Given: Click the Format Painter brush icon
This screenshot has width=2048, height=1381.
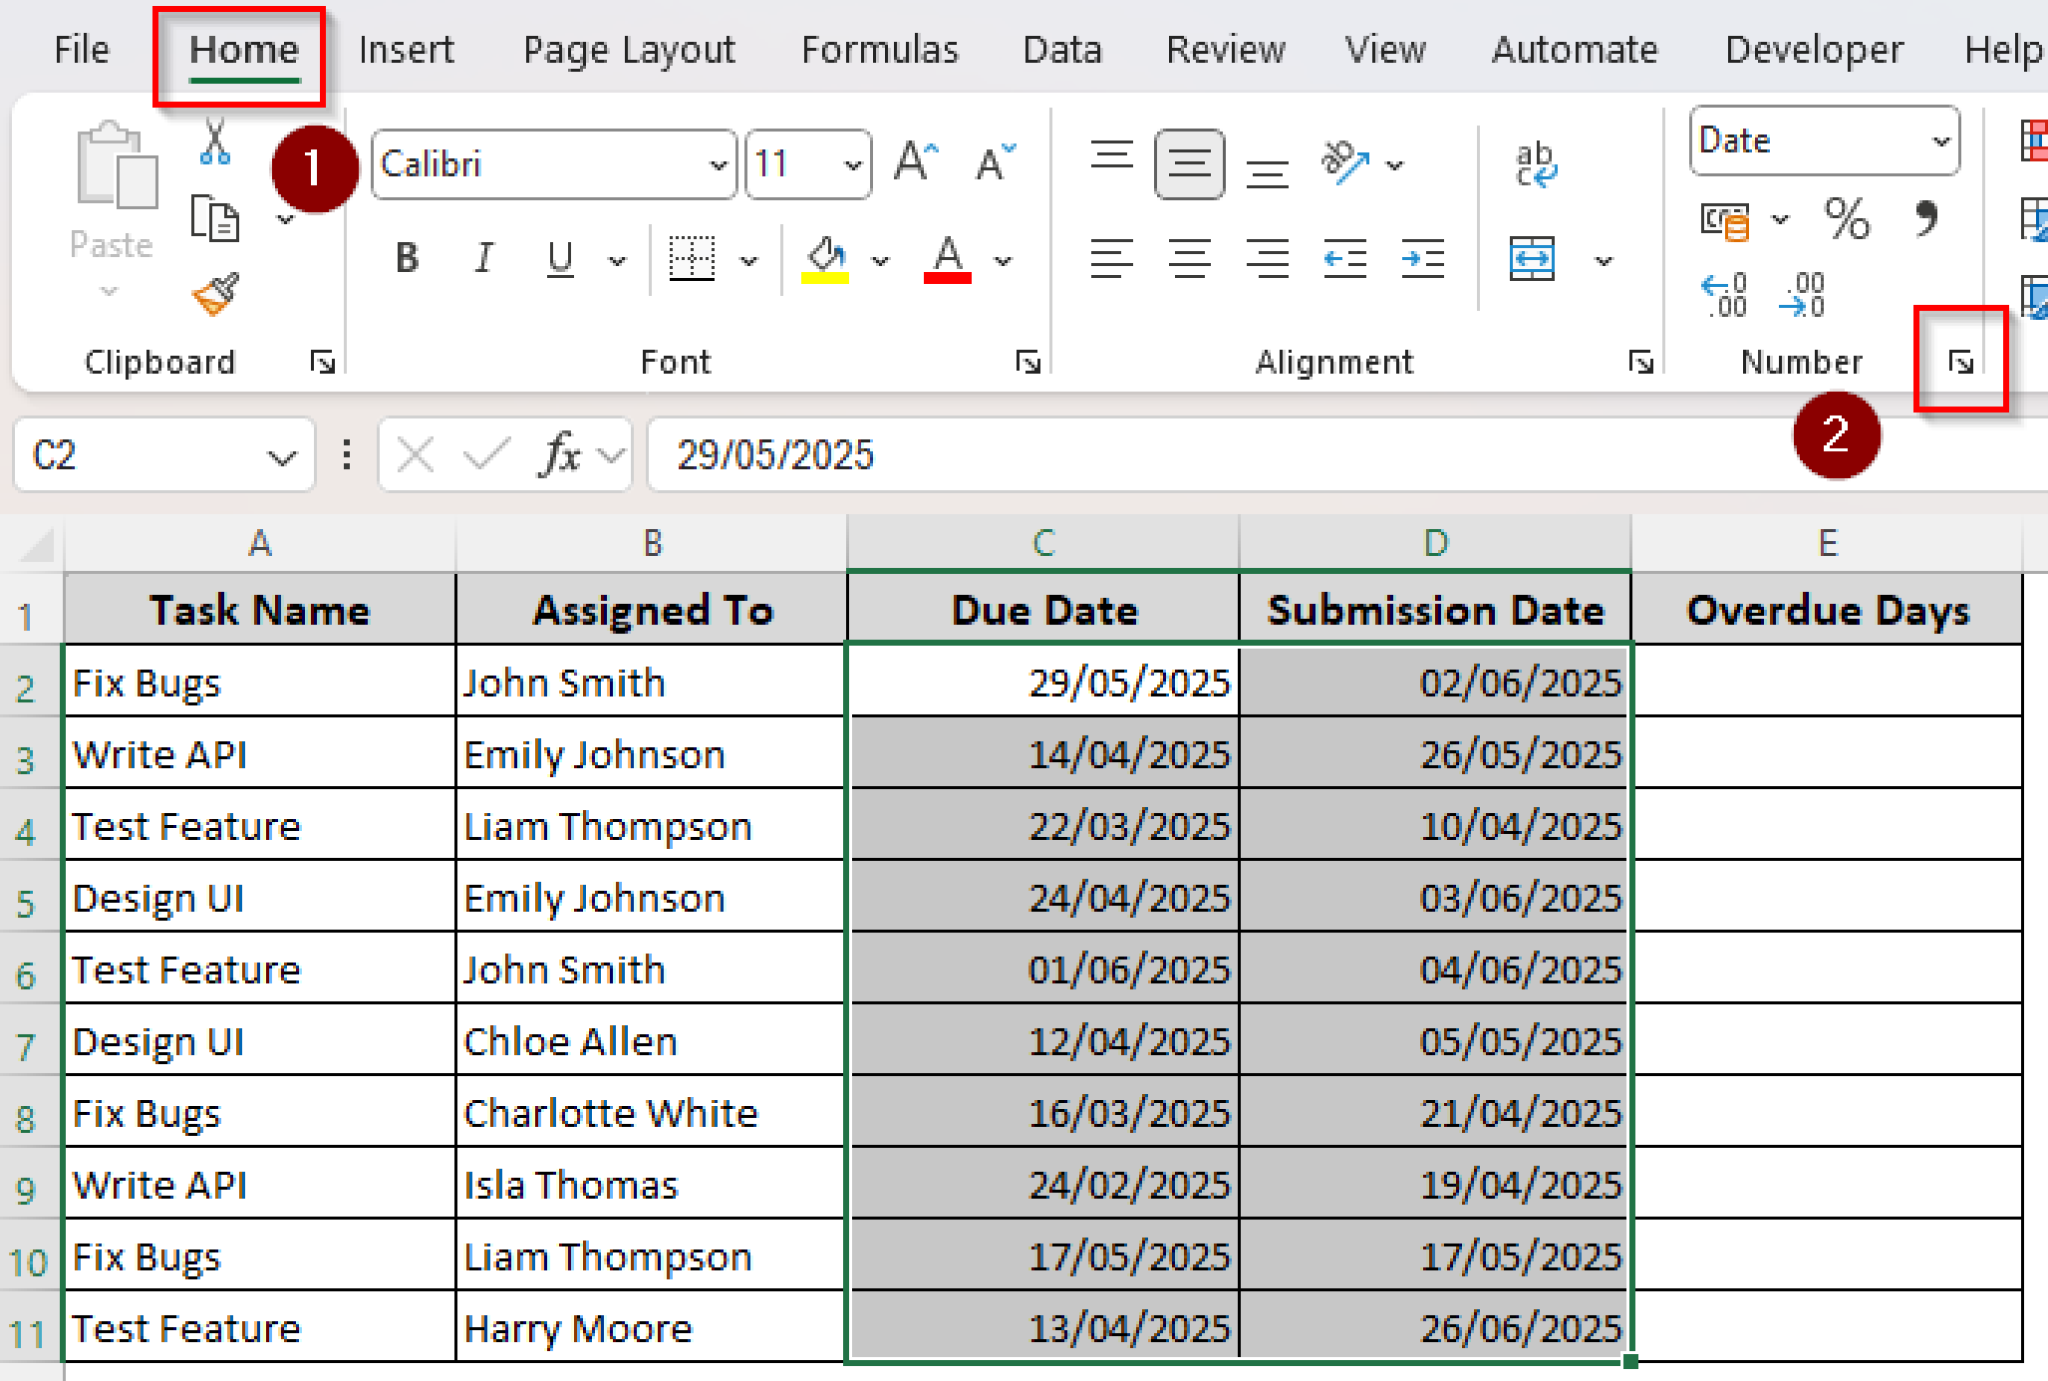Looking at the screenshot, I should tap(215, 294).
